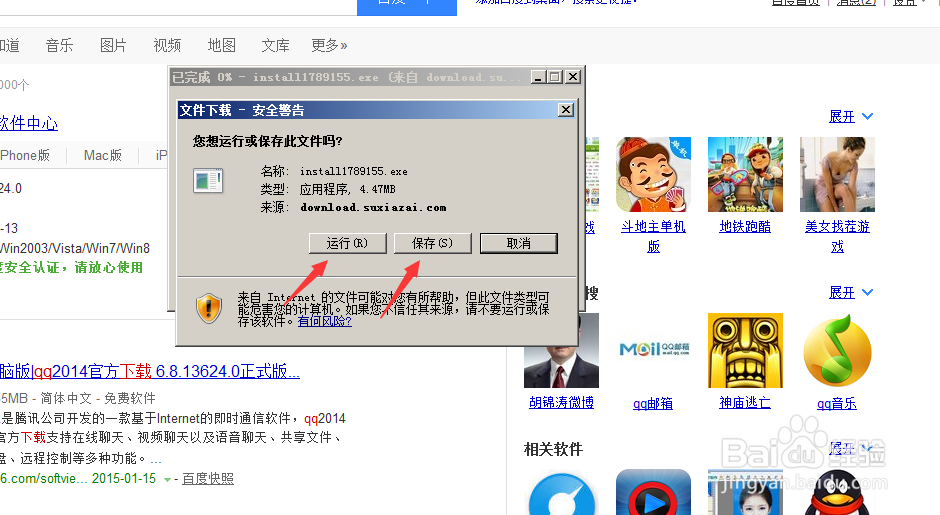Image resolution: width=940 pixels, height=515 pixels.
Task: Open the qq音乐 link
Action: point(837,403)
